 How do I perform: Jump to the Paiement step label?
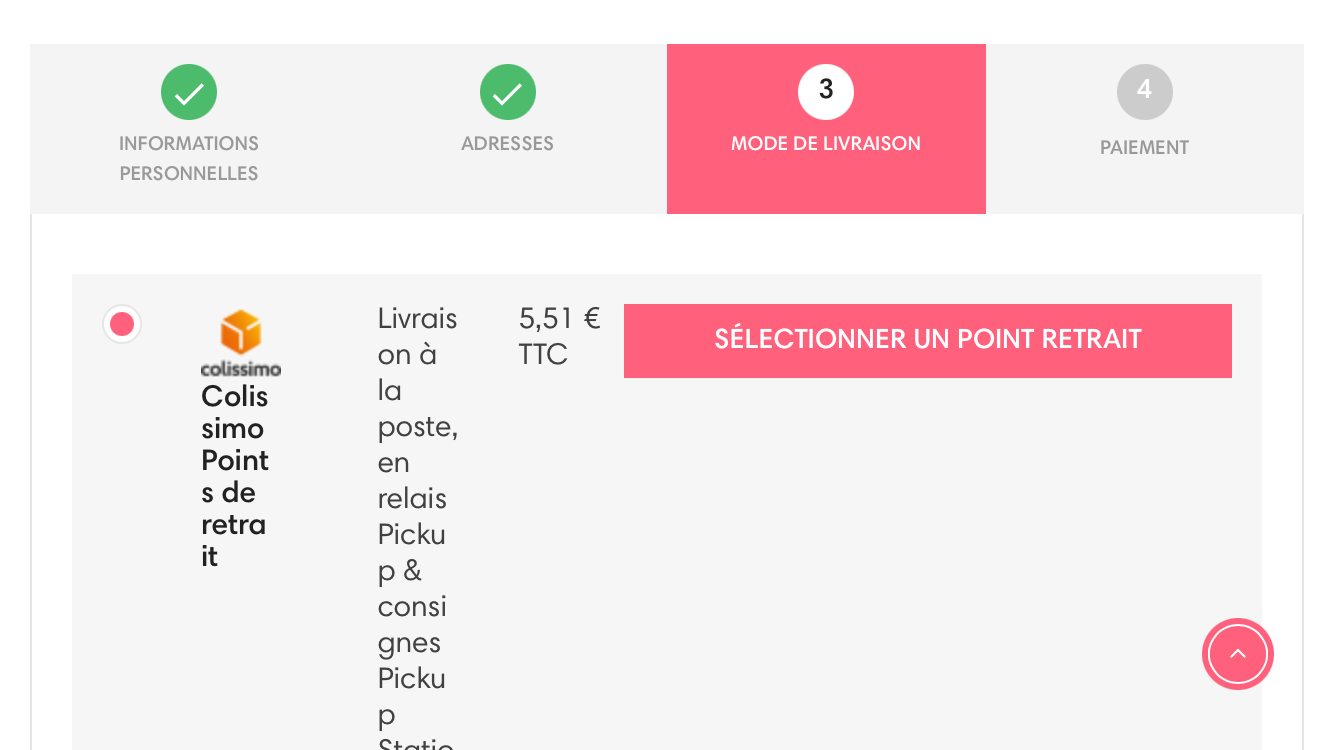[1144, 147]
